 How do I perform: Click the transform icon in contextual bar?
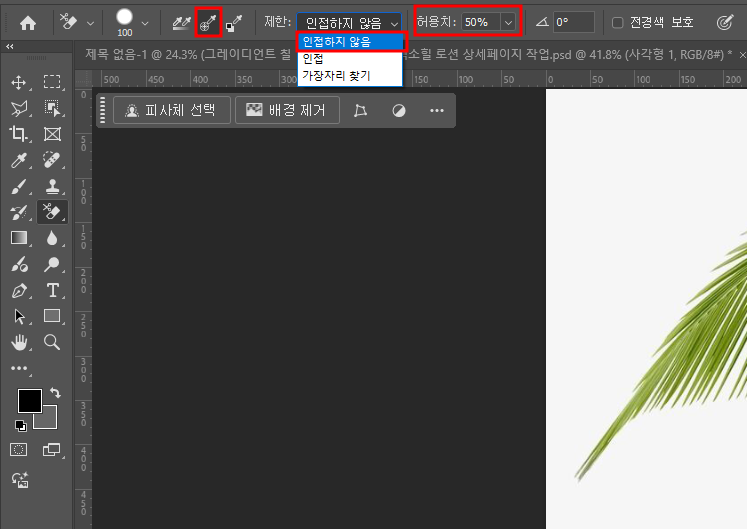360,111
